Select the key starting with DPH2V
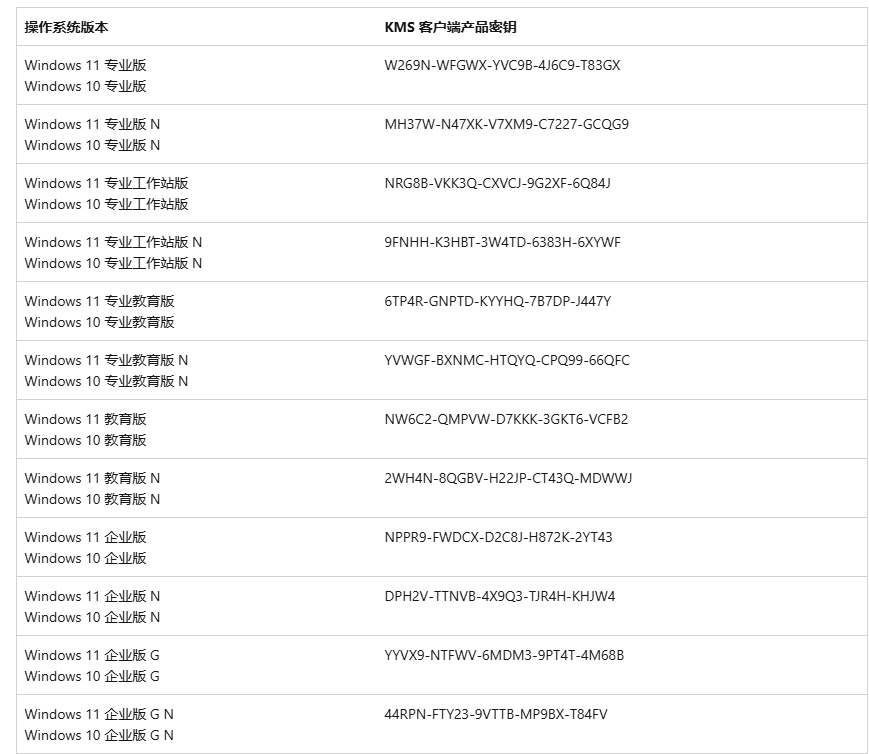 [x=500, y=596]
